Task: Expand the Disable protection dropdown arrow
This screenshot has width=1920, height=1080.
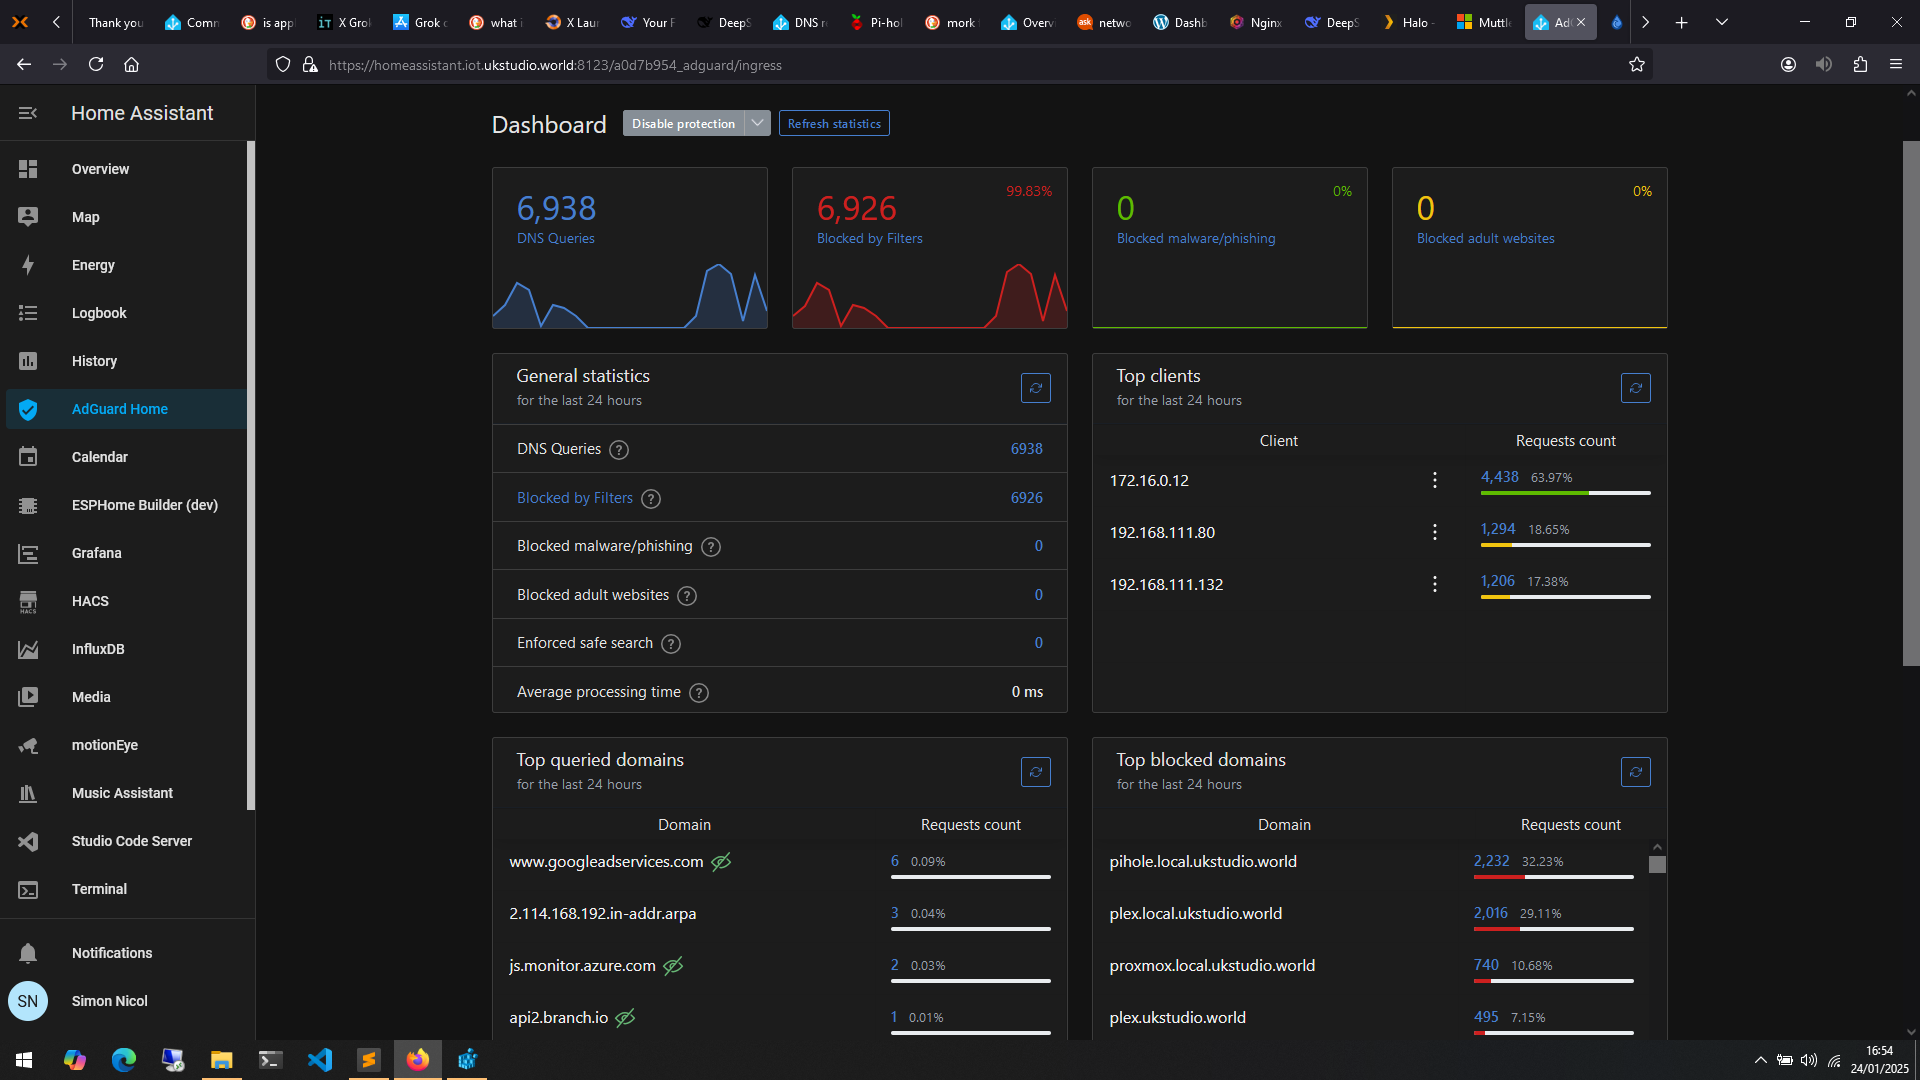Action: (758, 123)
